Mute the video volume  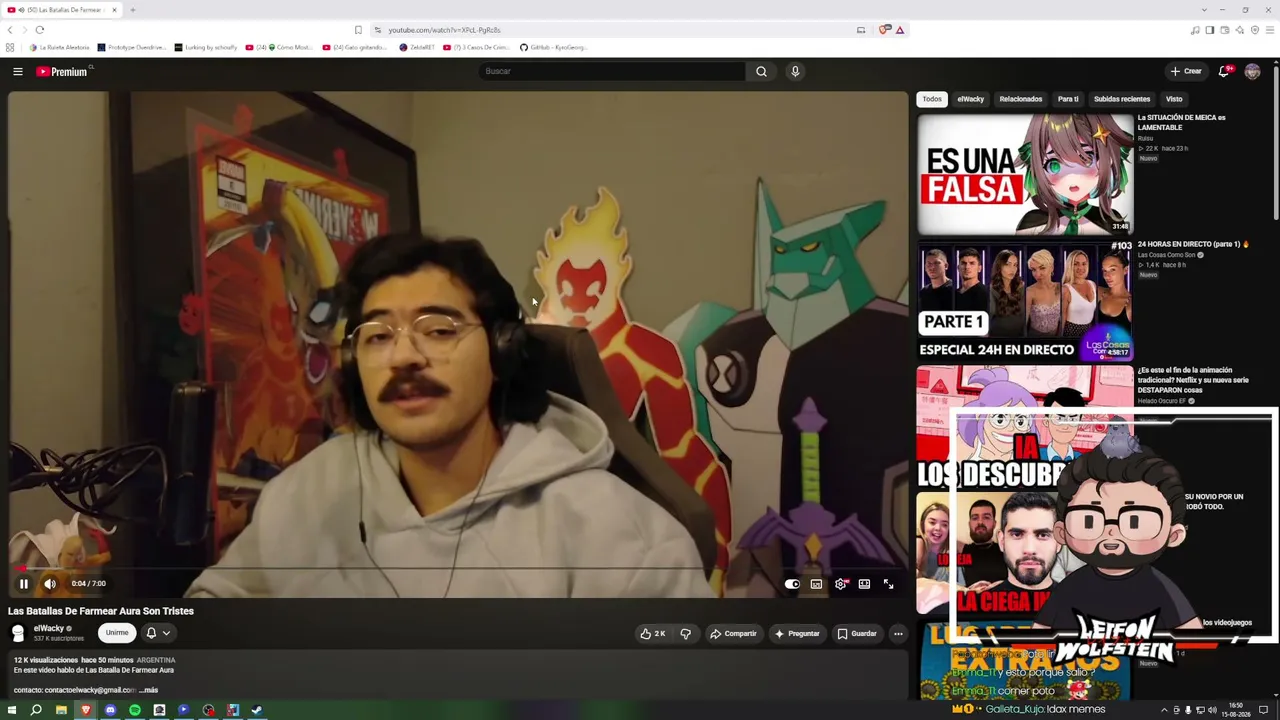pos(50,584)
